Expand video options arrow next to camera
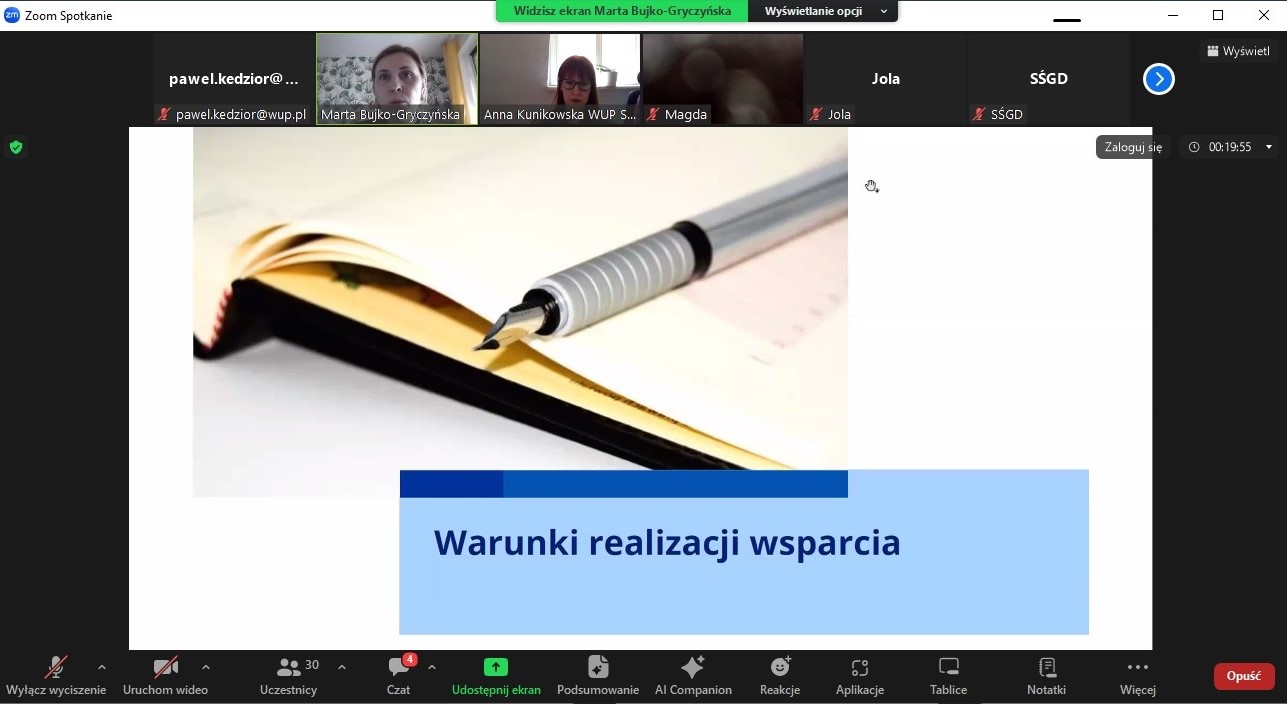The height and width of the screenshot is (704, 1287). [x=206, y=667]
